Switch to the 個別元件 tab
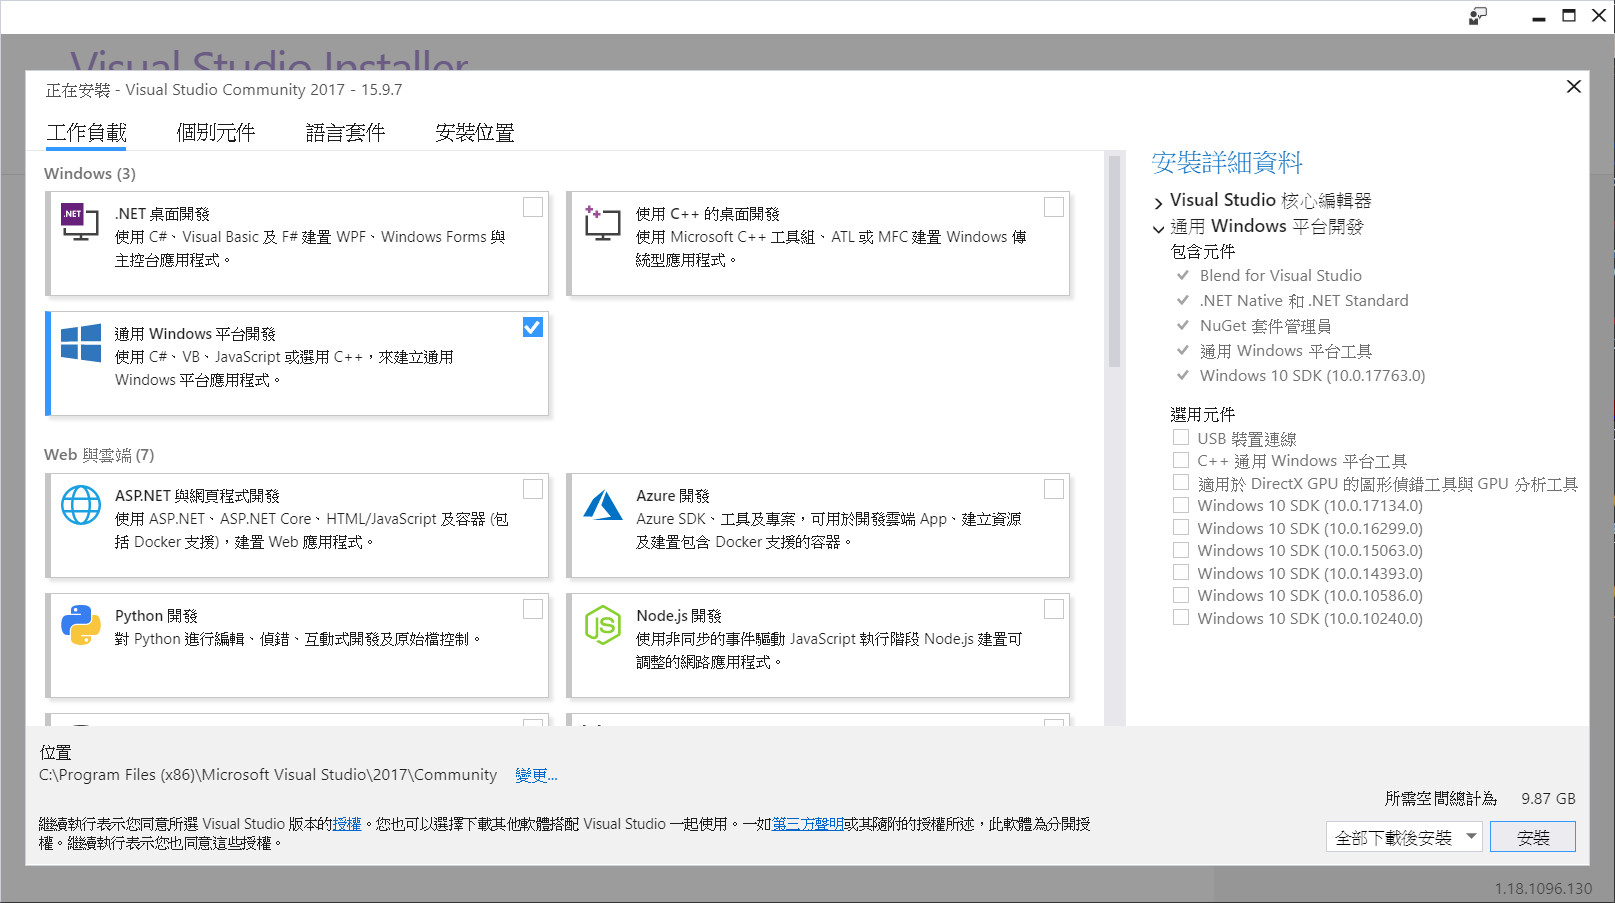 tap(215, 133)
